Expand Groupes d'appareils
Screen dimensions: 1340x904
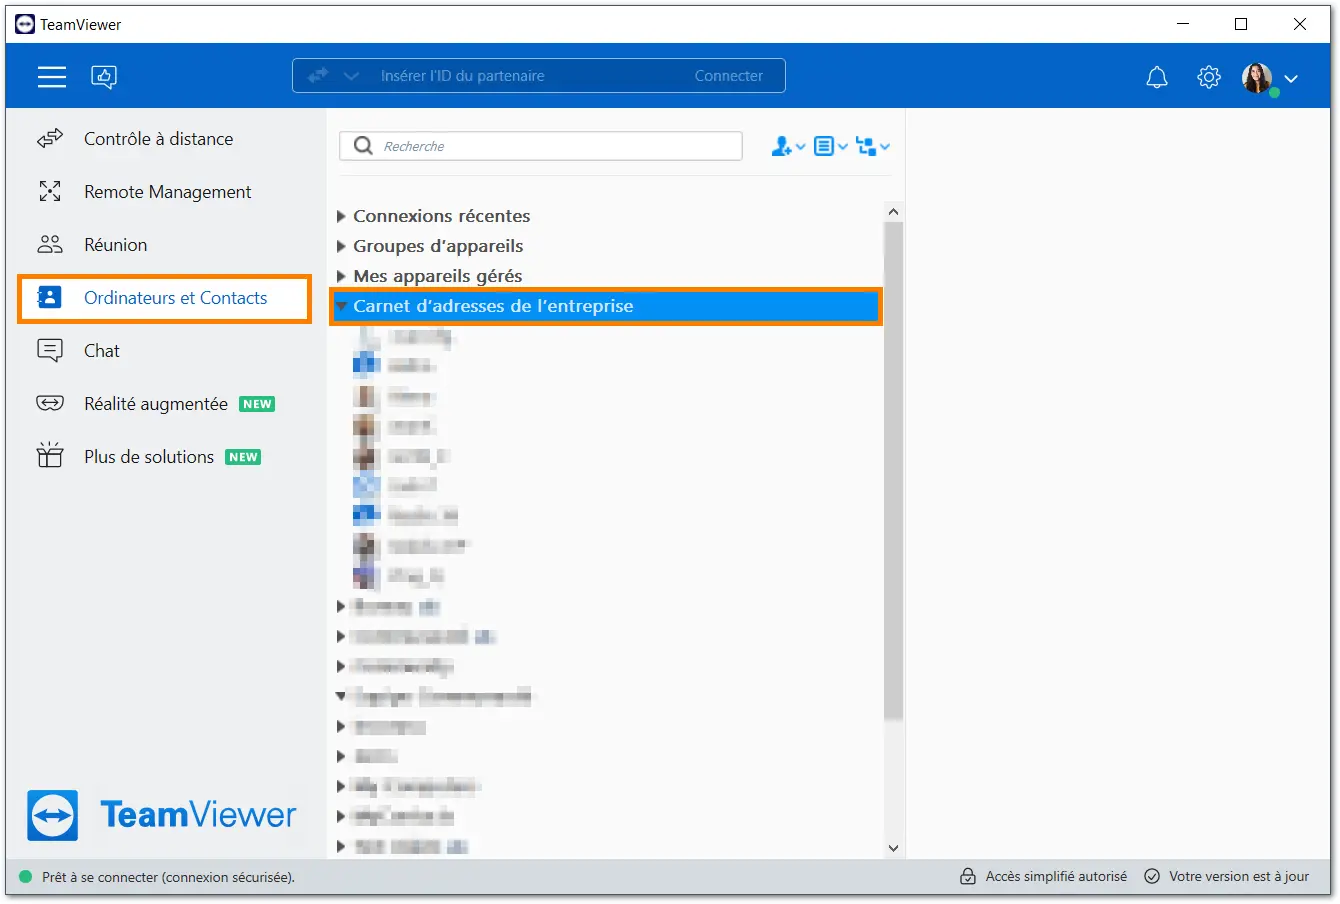tap(341, 246)
